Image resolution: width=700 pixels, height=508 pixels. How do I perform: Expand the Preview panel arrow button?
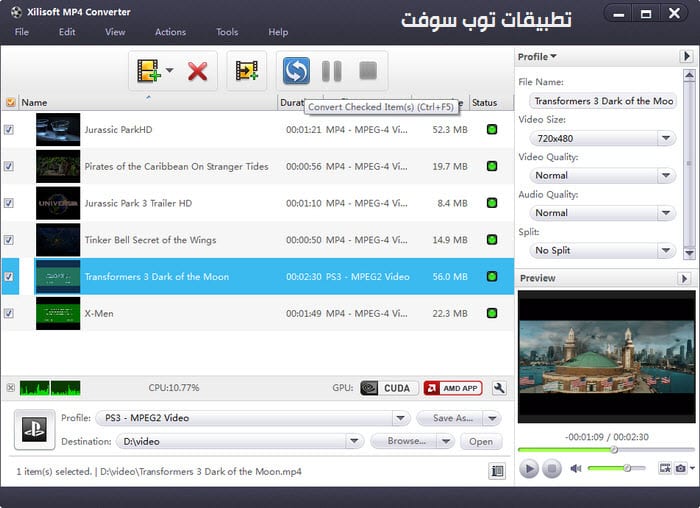pyautogui.click(x=684, y=278)
